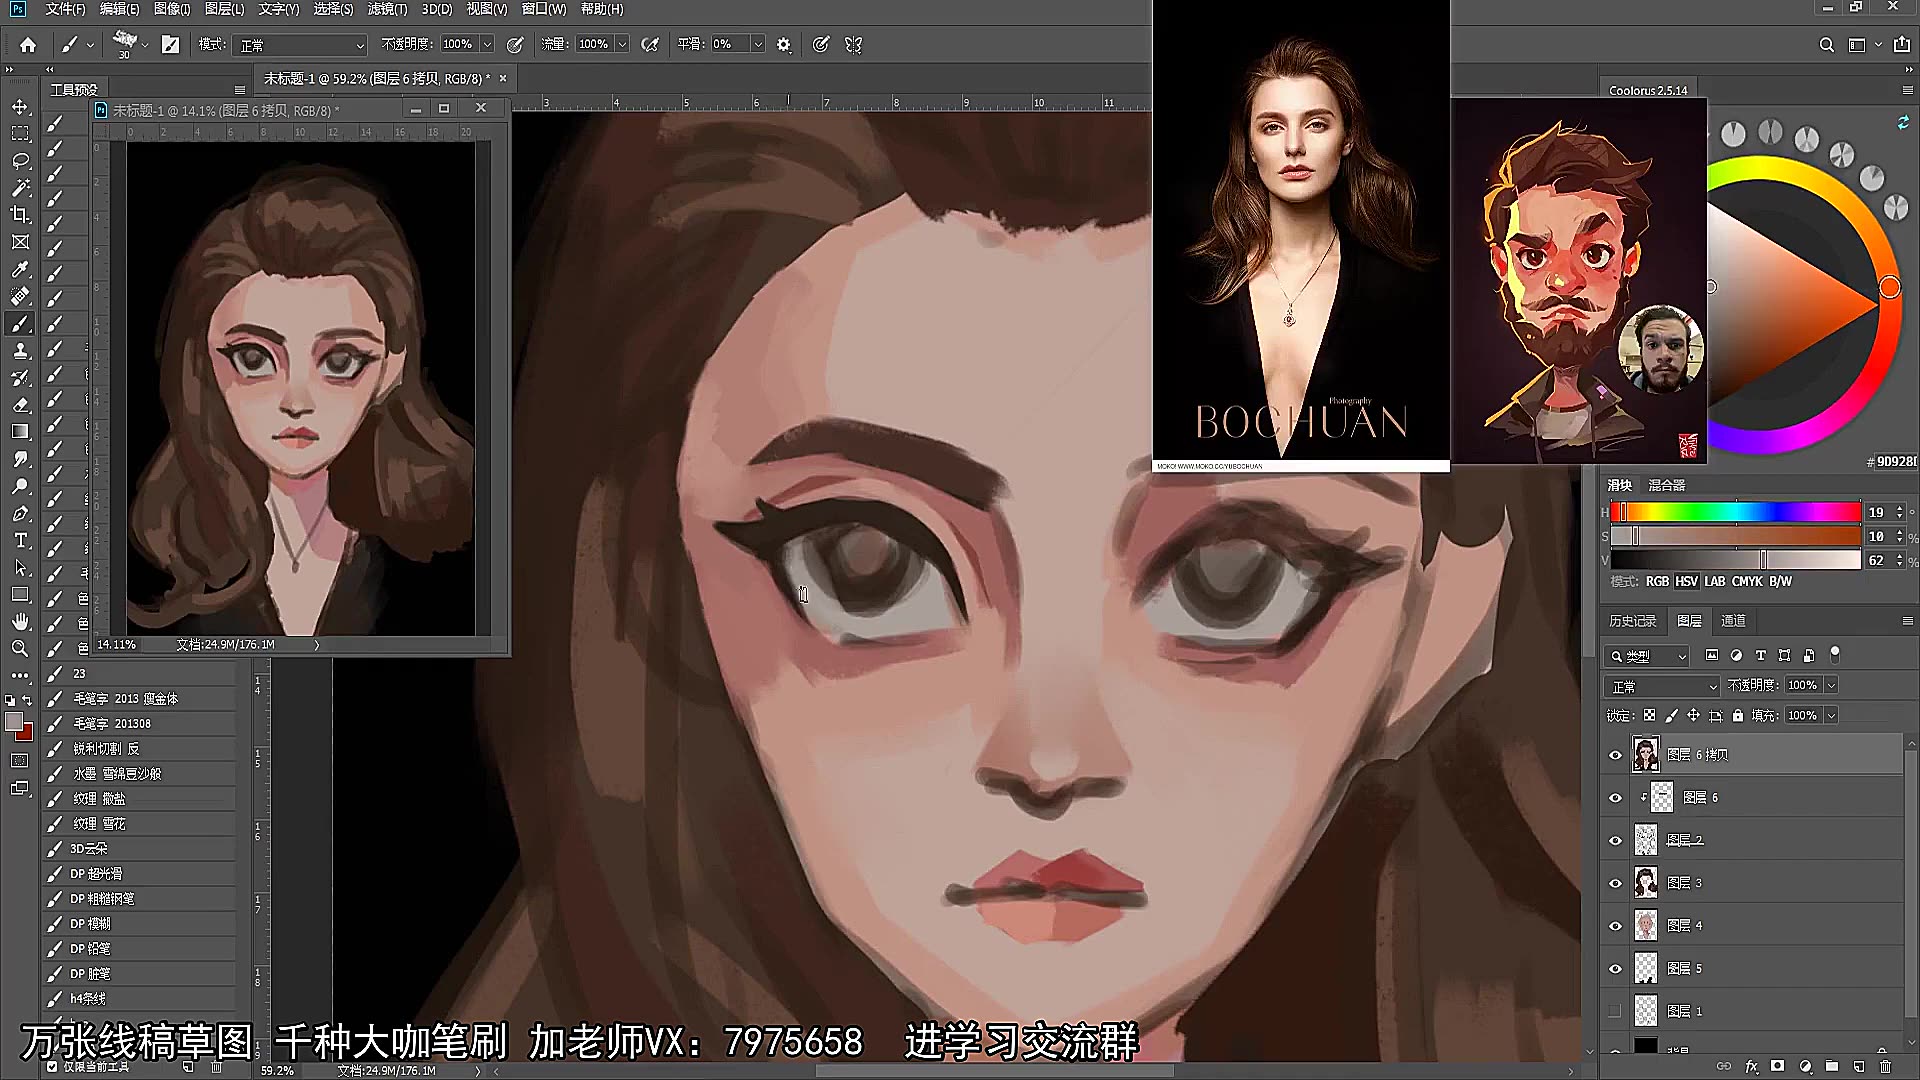Click the hue slider bar
The height and width of the screenshot is (1080, 1920).
[x=1735, y=512]
